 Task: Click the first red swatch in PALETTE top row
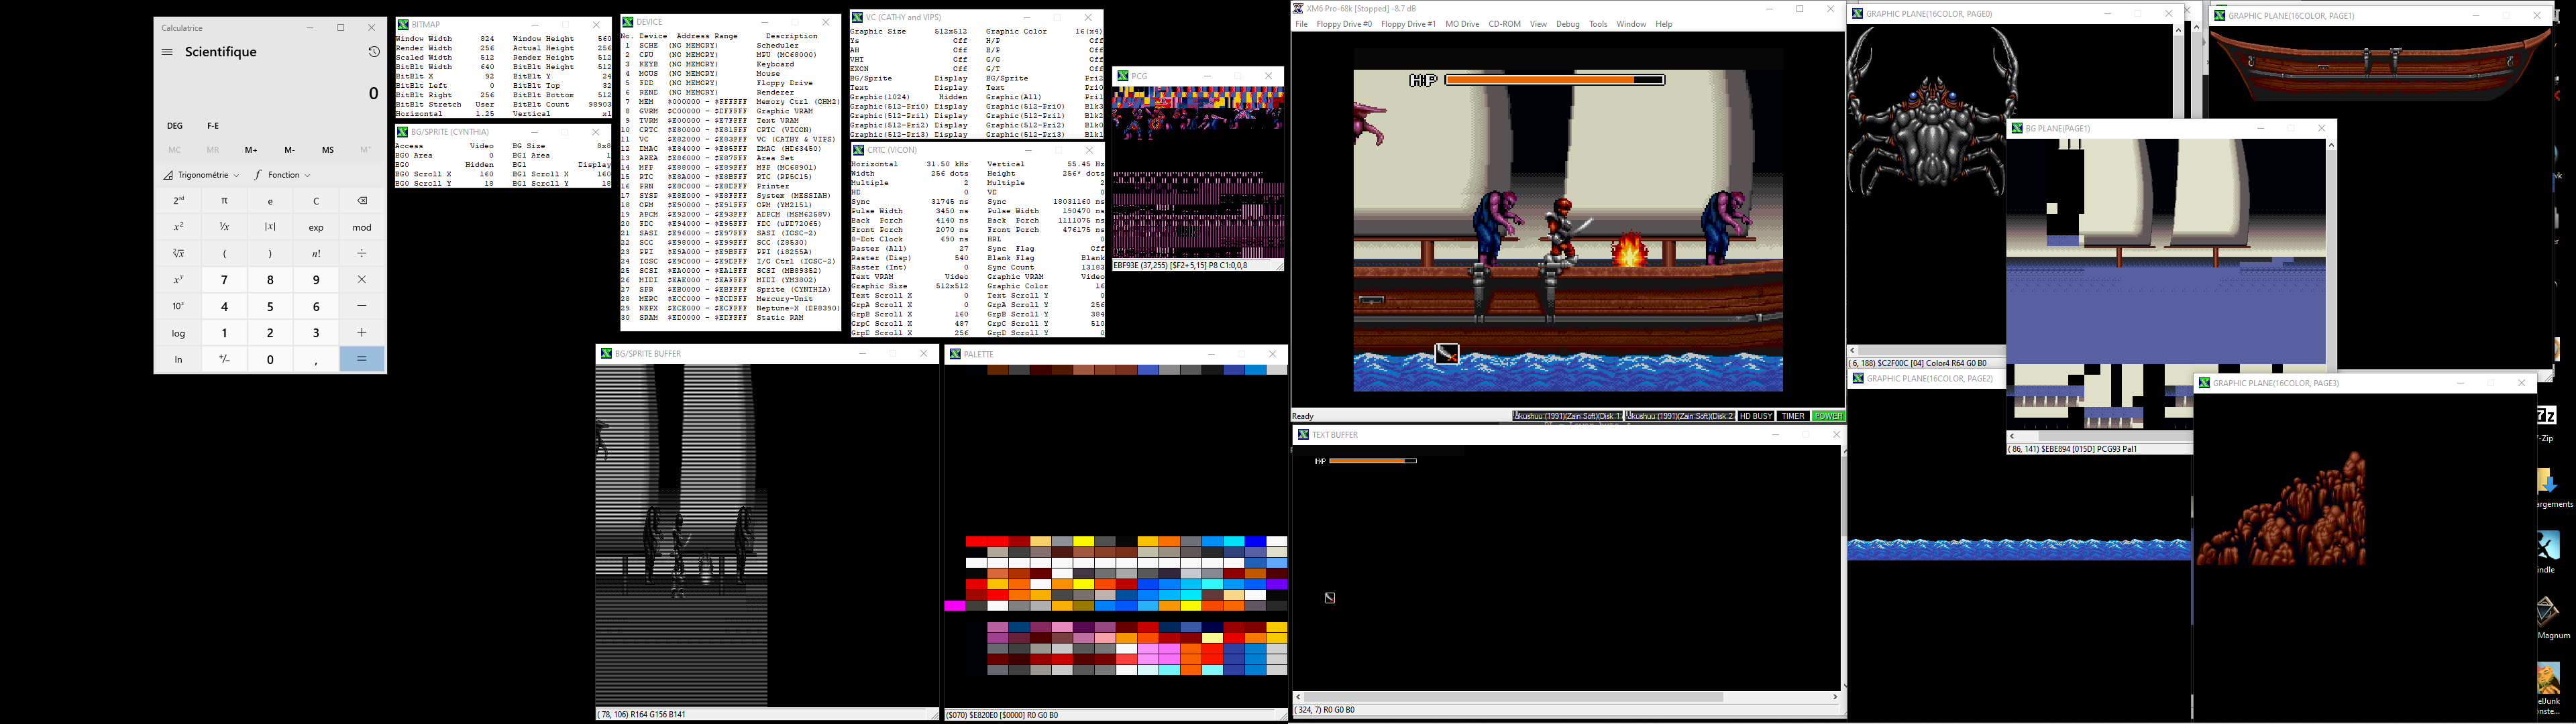coord(976,541)
